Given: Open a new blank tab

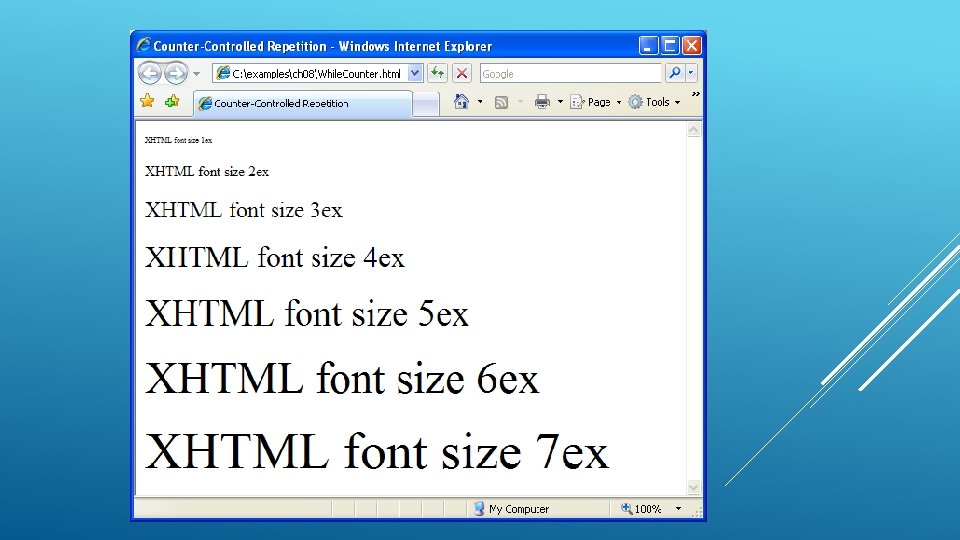Looking at the screenshot, I should coord(426,103).
